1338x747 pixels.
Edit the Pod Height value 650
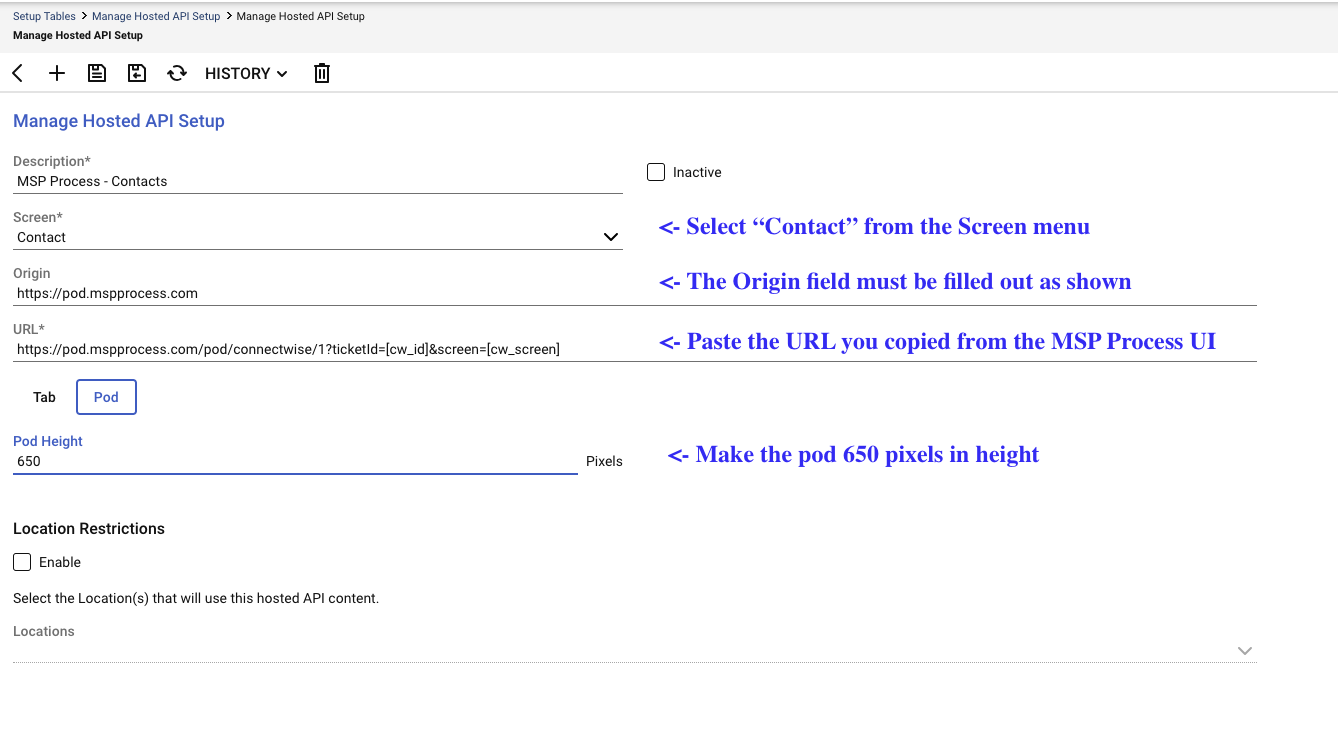click(295, 461)
